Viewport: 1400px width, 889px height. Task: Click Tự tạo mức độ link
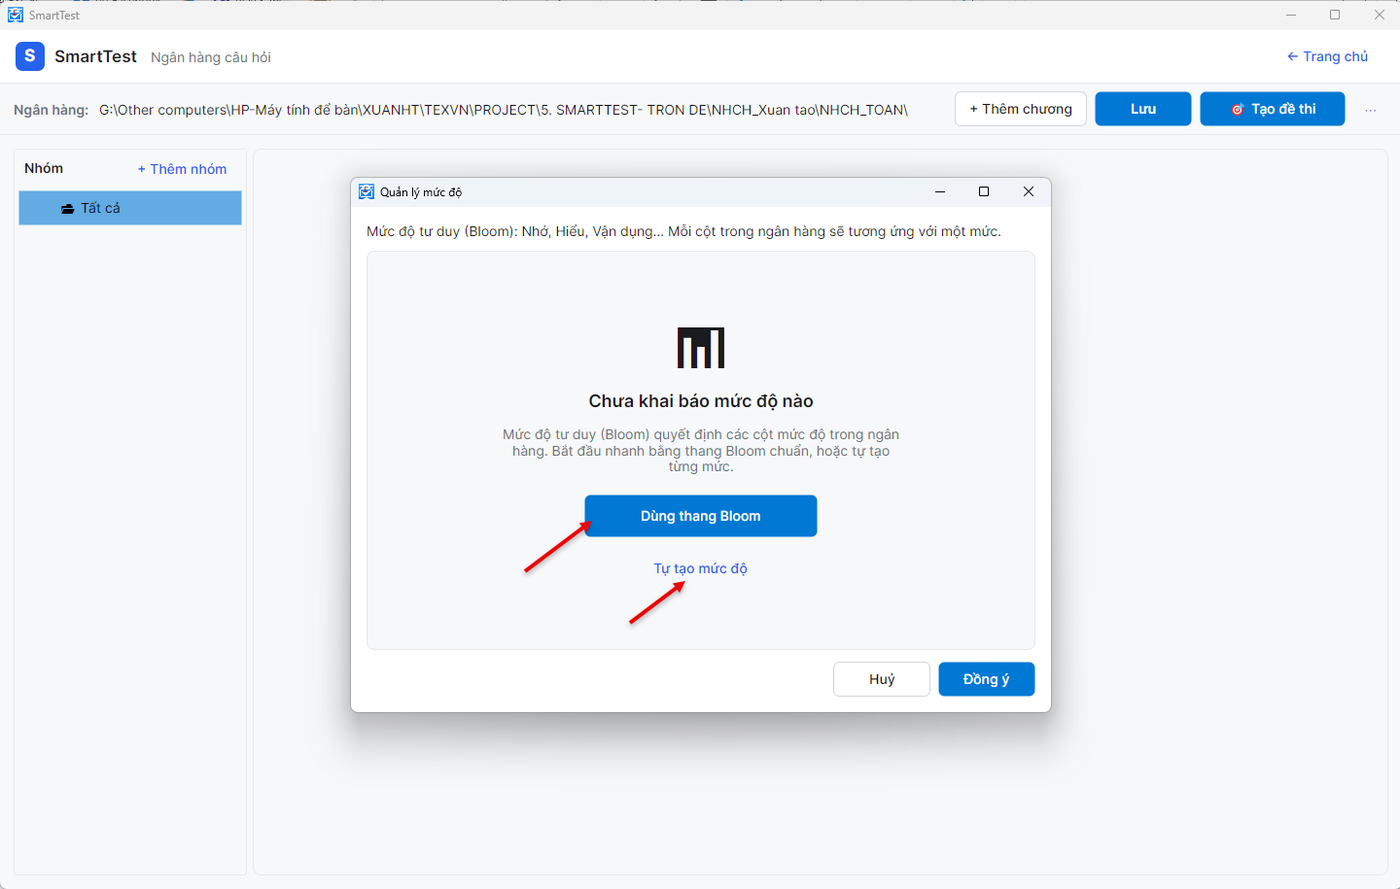click(x=701, y=568)
